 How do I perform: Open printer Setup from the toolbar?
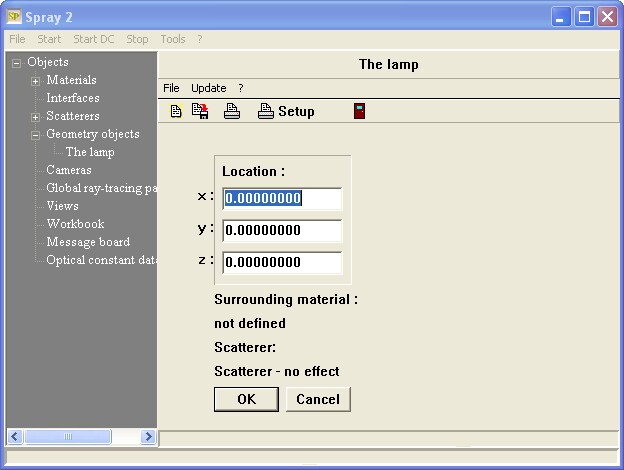pos(286,111)
